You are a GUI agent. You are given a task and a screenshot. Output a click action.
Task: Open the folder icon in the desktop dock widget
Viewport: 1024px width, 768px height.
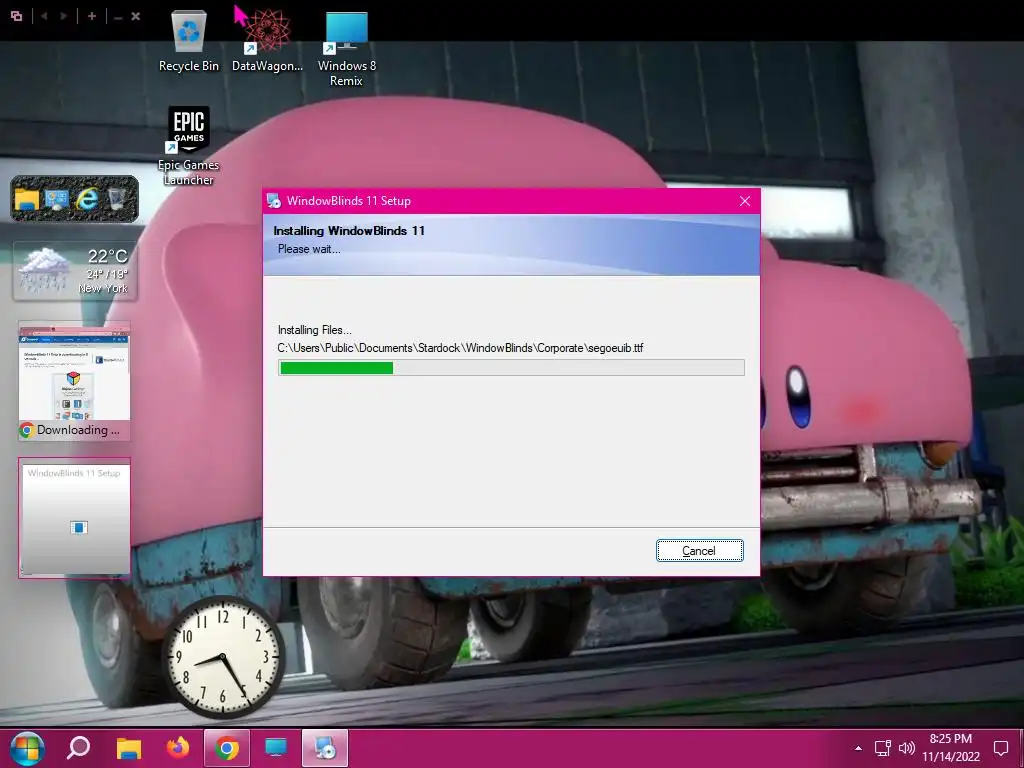tap(27, 199)
